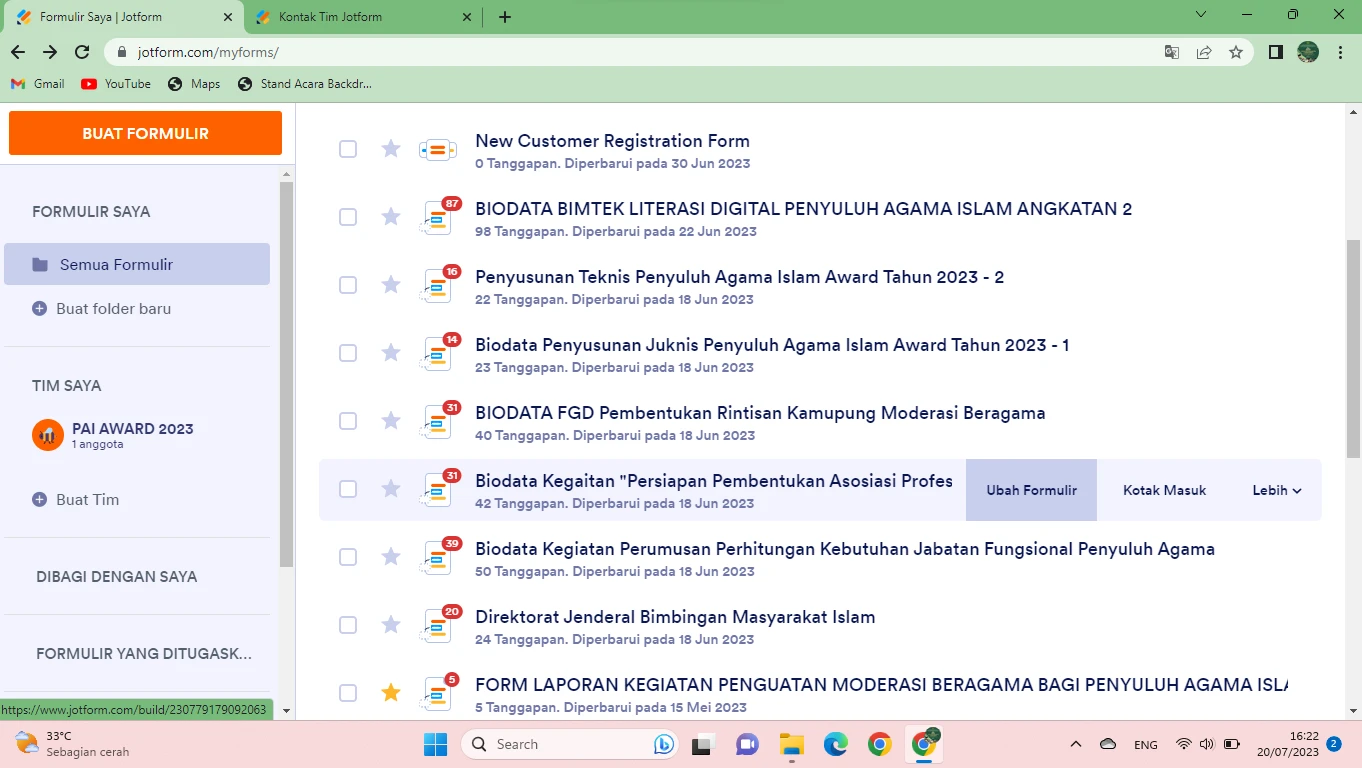Viewport: 1362px width, 768px height.
Task: Click the PAI AWARD 2023 team icon
Action: click(46, 435)
